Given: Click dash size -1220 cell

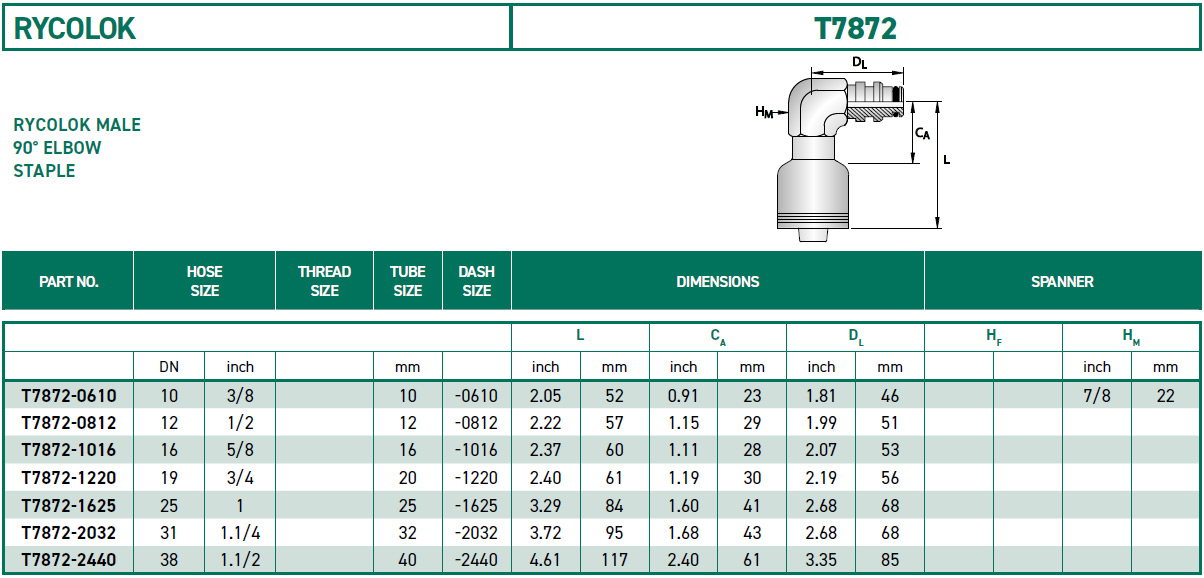Looking at the screenshot, I should 477,478.
